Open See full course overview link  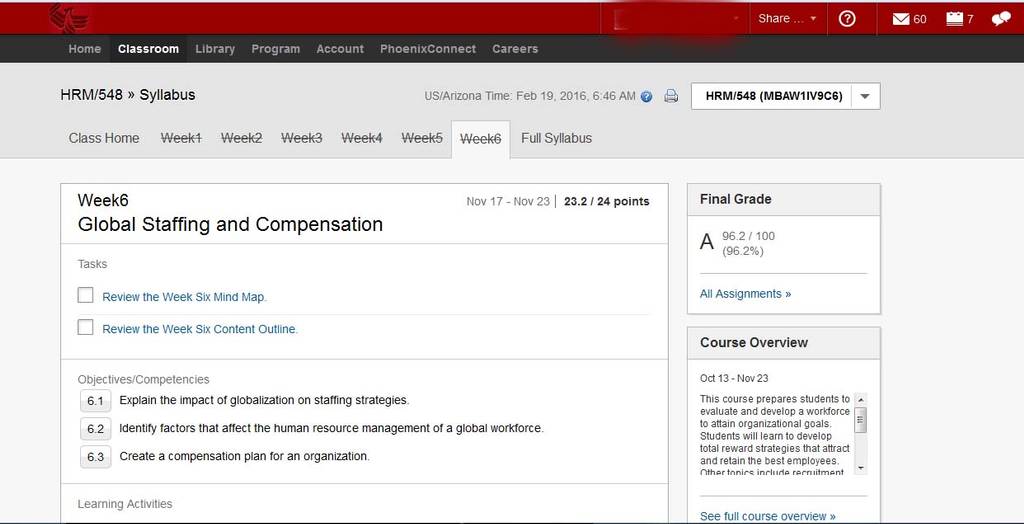pos(767,516)
